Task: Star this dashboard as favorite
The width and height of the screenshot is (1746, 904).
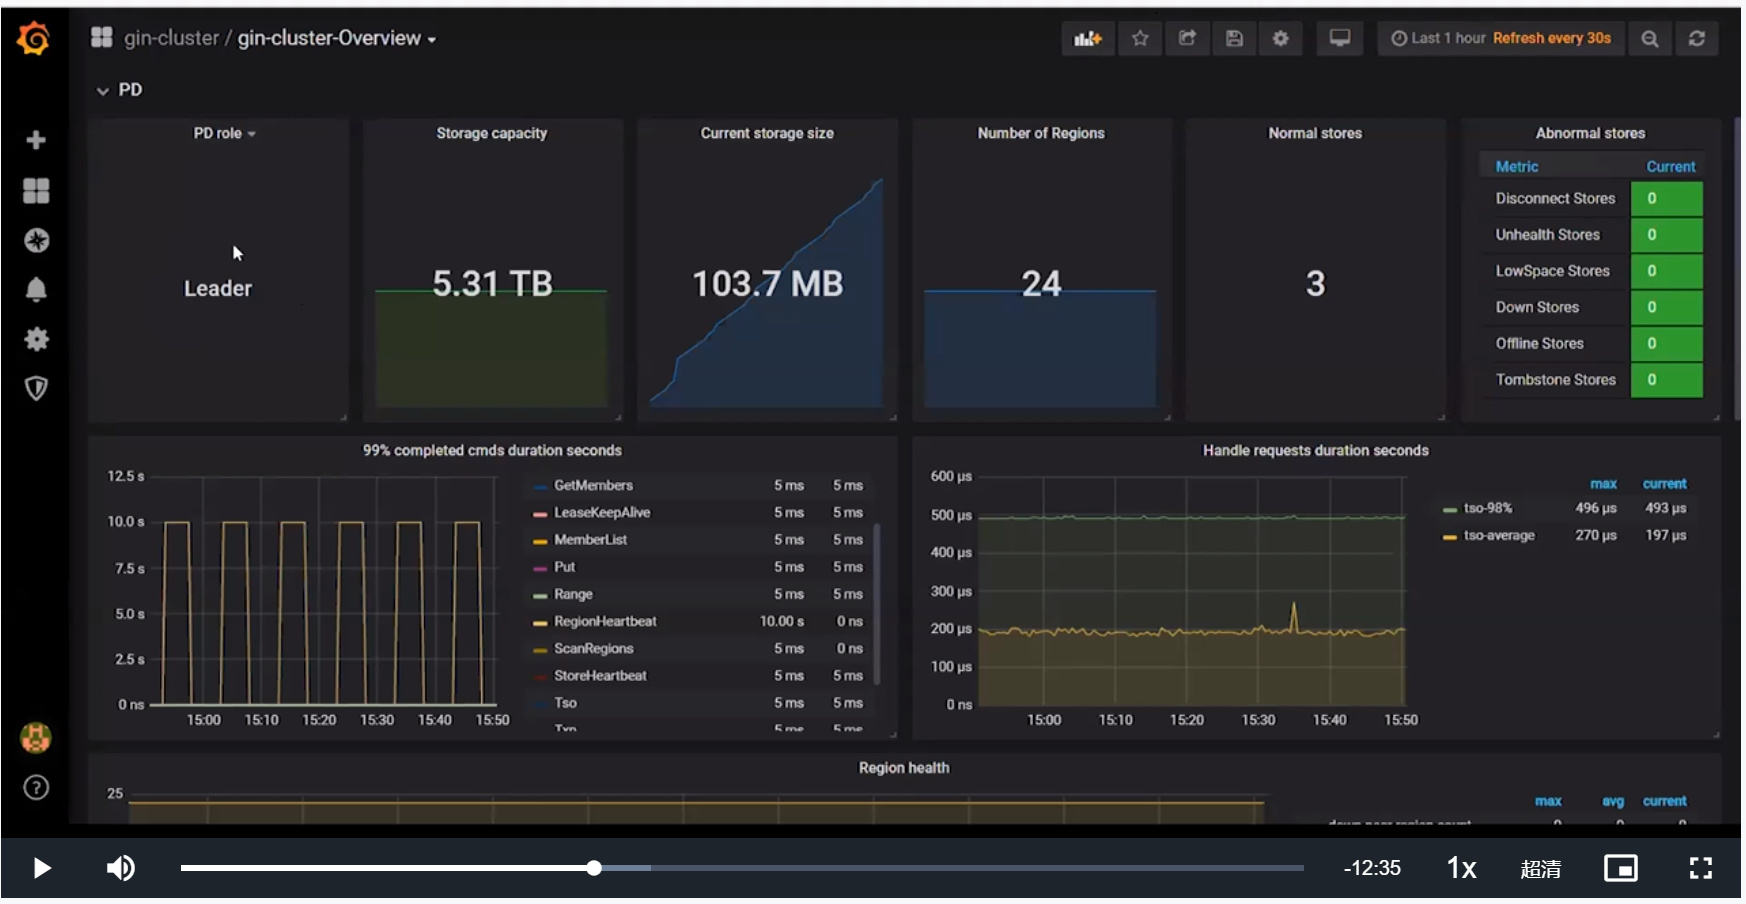Action: [x=1140, y=39]
